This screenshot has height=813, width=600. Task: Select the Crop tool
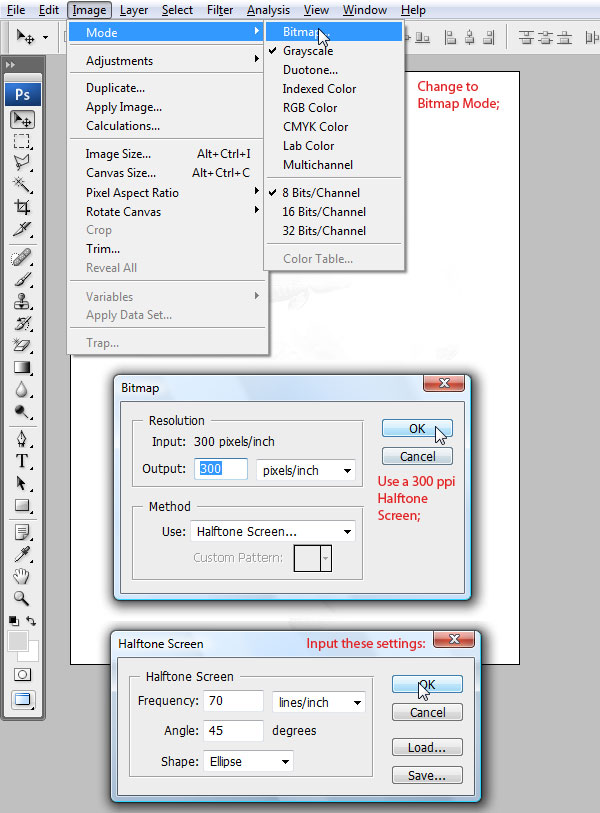[22, 207]
